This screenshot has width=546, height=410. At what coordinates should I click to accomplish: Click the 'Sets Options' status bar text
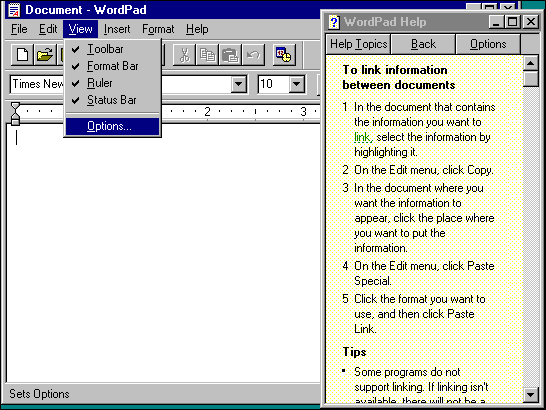(x=39, y=394)
